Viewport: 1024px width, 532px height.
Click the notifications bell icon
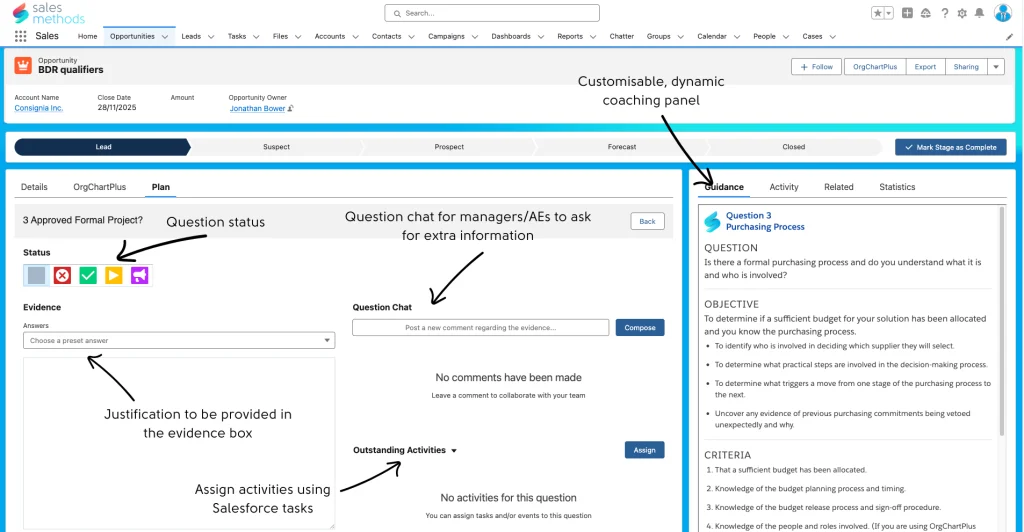978,13
